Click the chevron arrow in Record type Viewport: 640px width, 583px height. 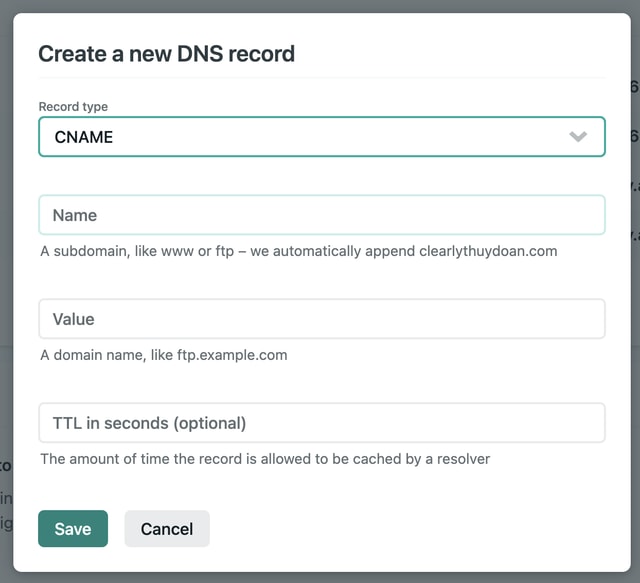click(578, 136)
